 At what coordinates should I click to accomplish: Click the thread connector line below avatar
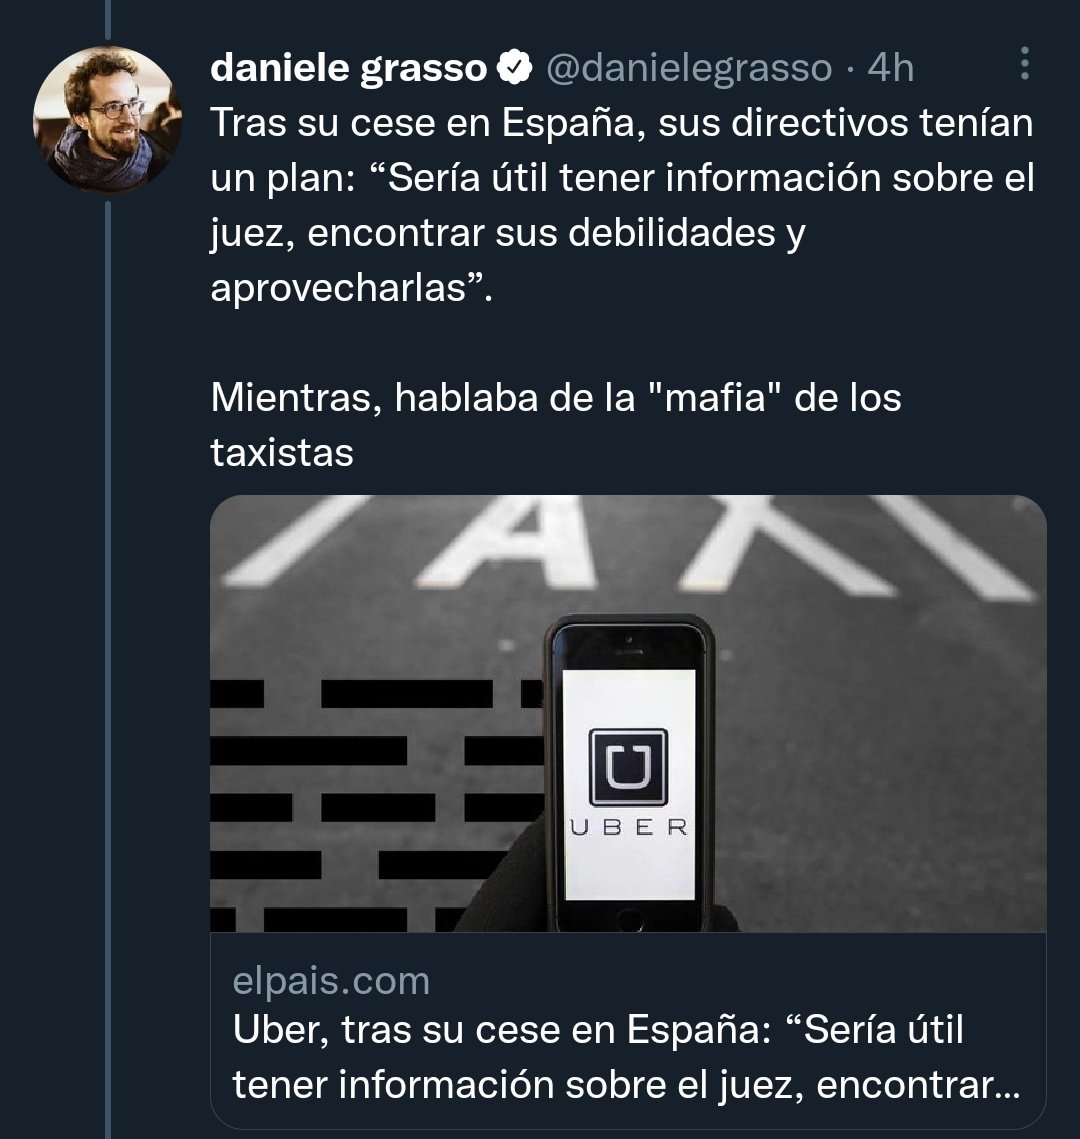pyautogui.click(x=108, y=670)
